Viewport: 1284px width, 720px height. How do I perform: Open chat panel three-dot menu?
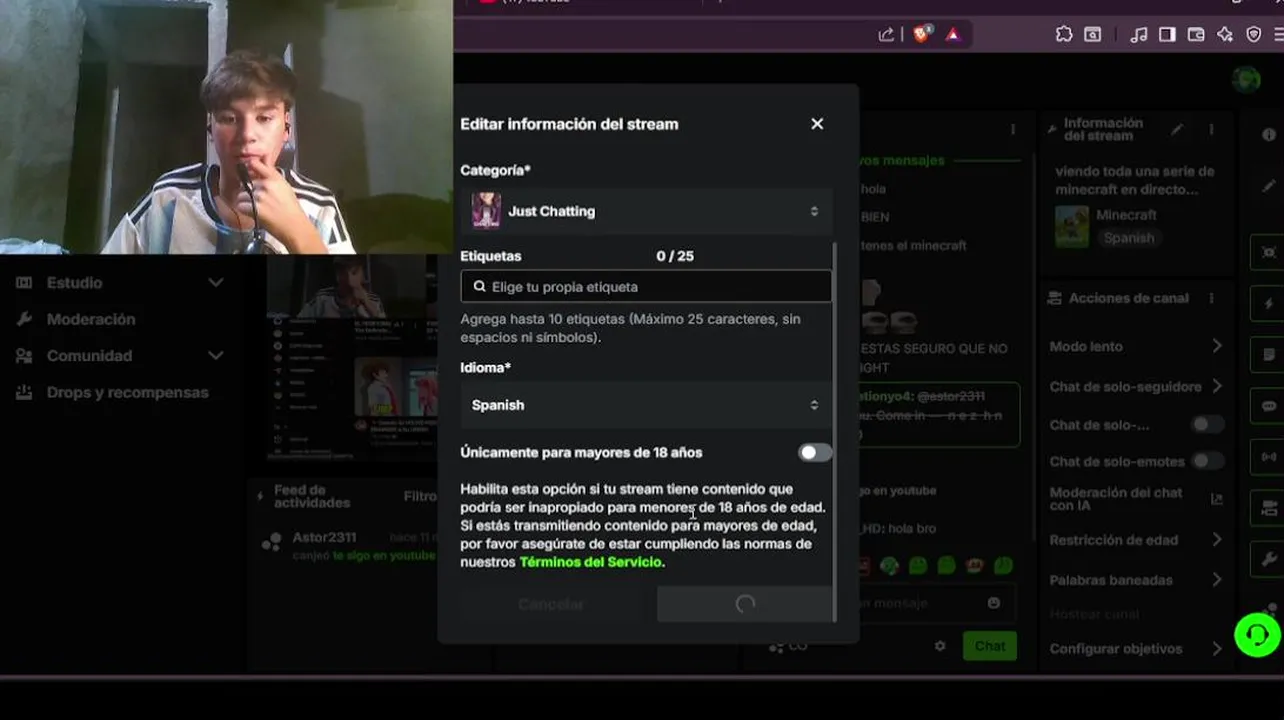click(x=1013, y=129)
